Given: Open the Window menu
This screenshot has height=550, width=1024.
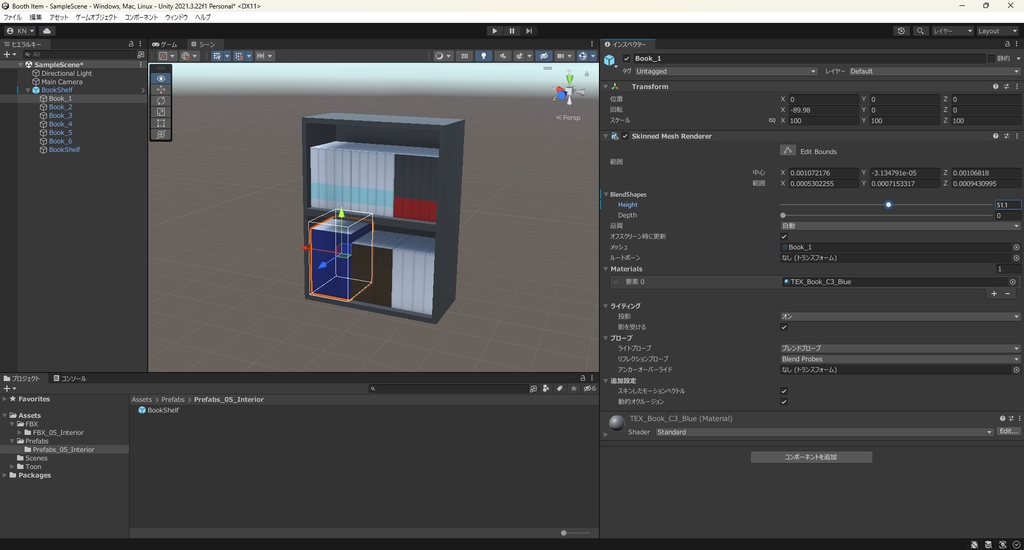Looking at the screenshot, I should (176, 17).
